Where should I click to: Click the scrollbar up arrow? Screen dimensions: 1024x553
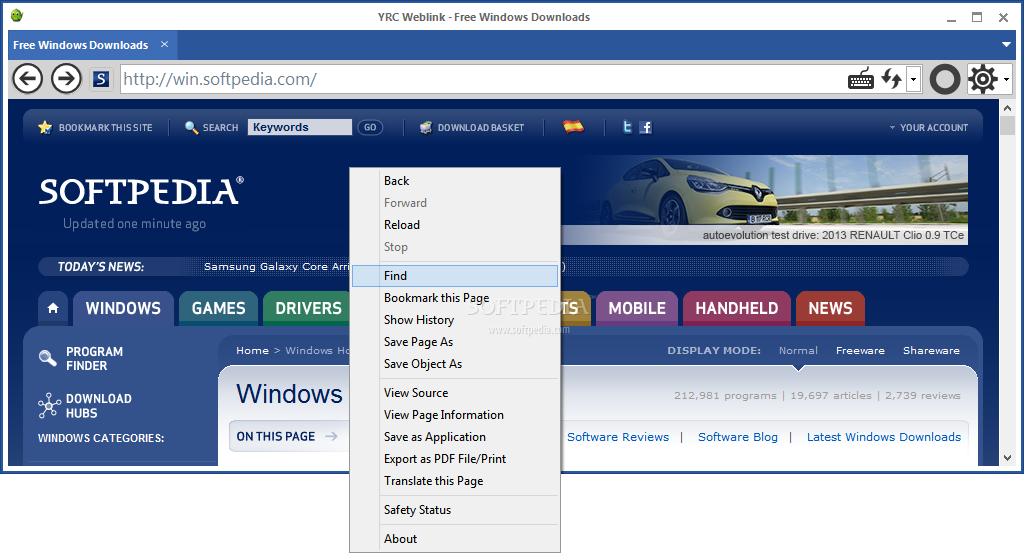pos(1007,108)
